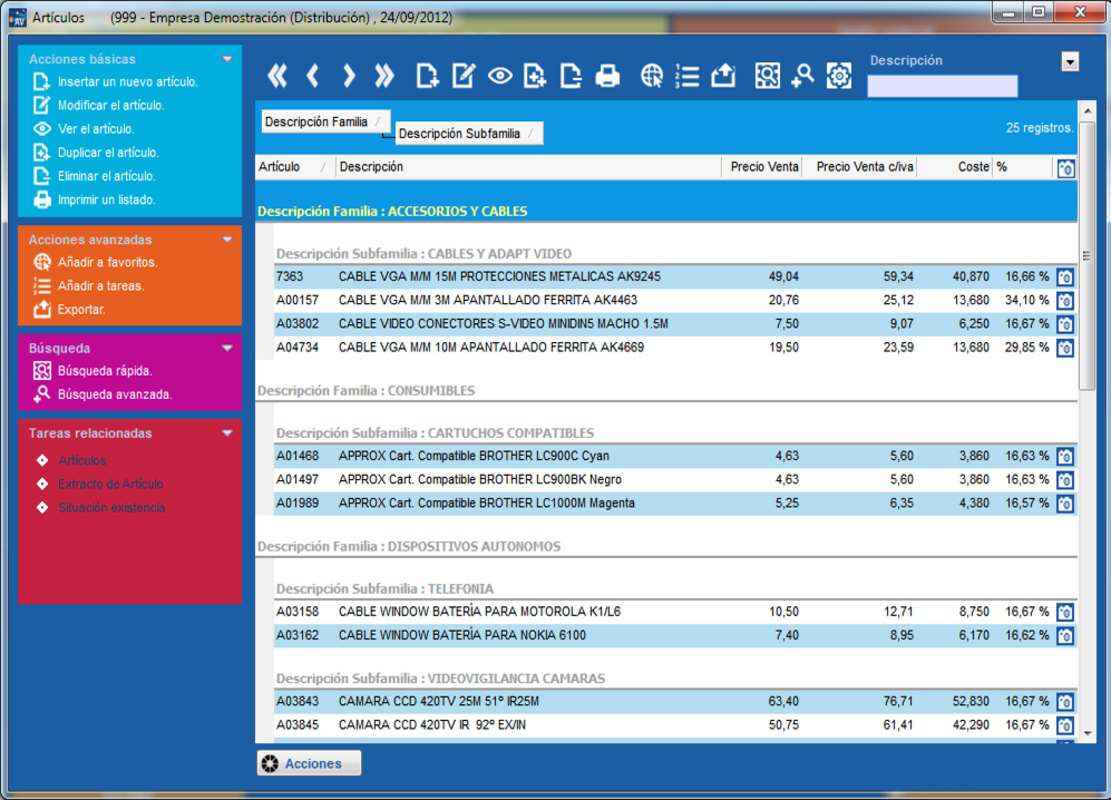Click image icon for article A00157
The width and height of the screenshot is (1111, 800).
click(x=1065, y=300)
